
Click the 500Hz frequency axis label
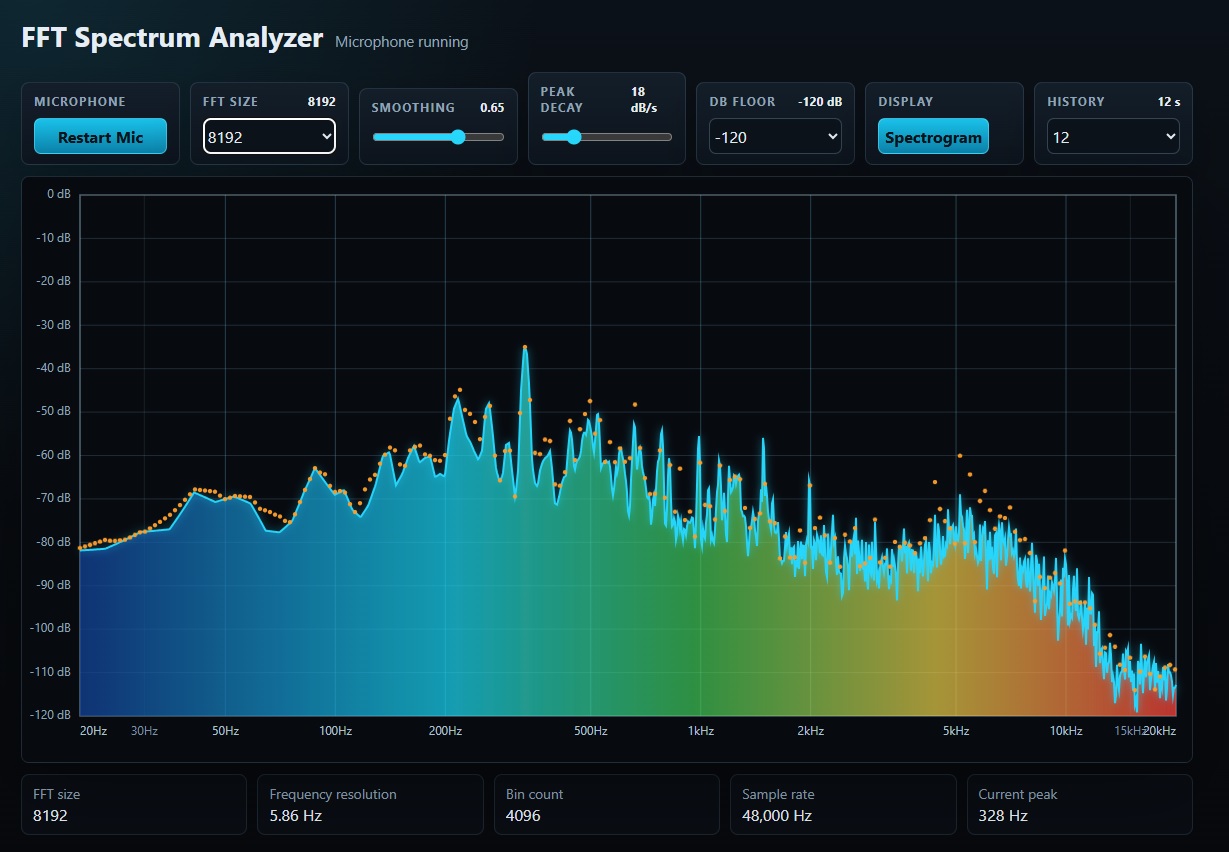[591, 731]
